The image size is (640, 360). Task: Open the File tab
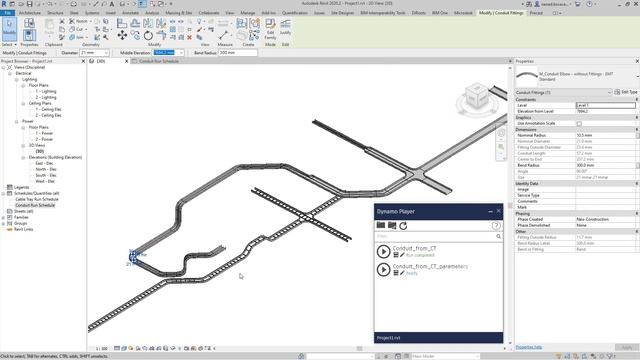point(7,13)
